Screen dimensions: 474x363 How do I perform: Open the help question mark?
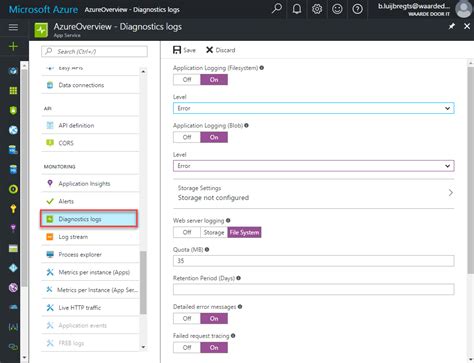click(x=357, y=9)
